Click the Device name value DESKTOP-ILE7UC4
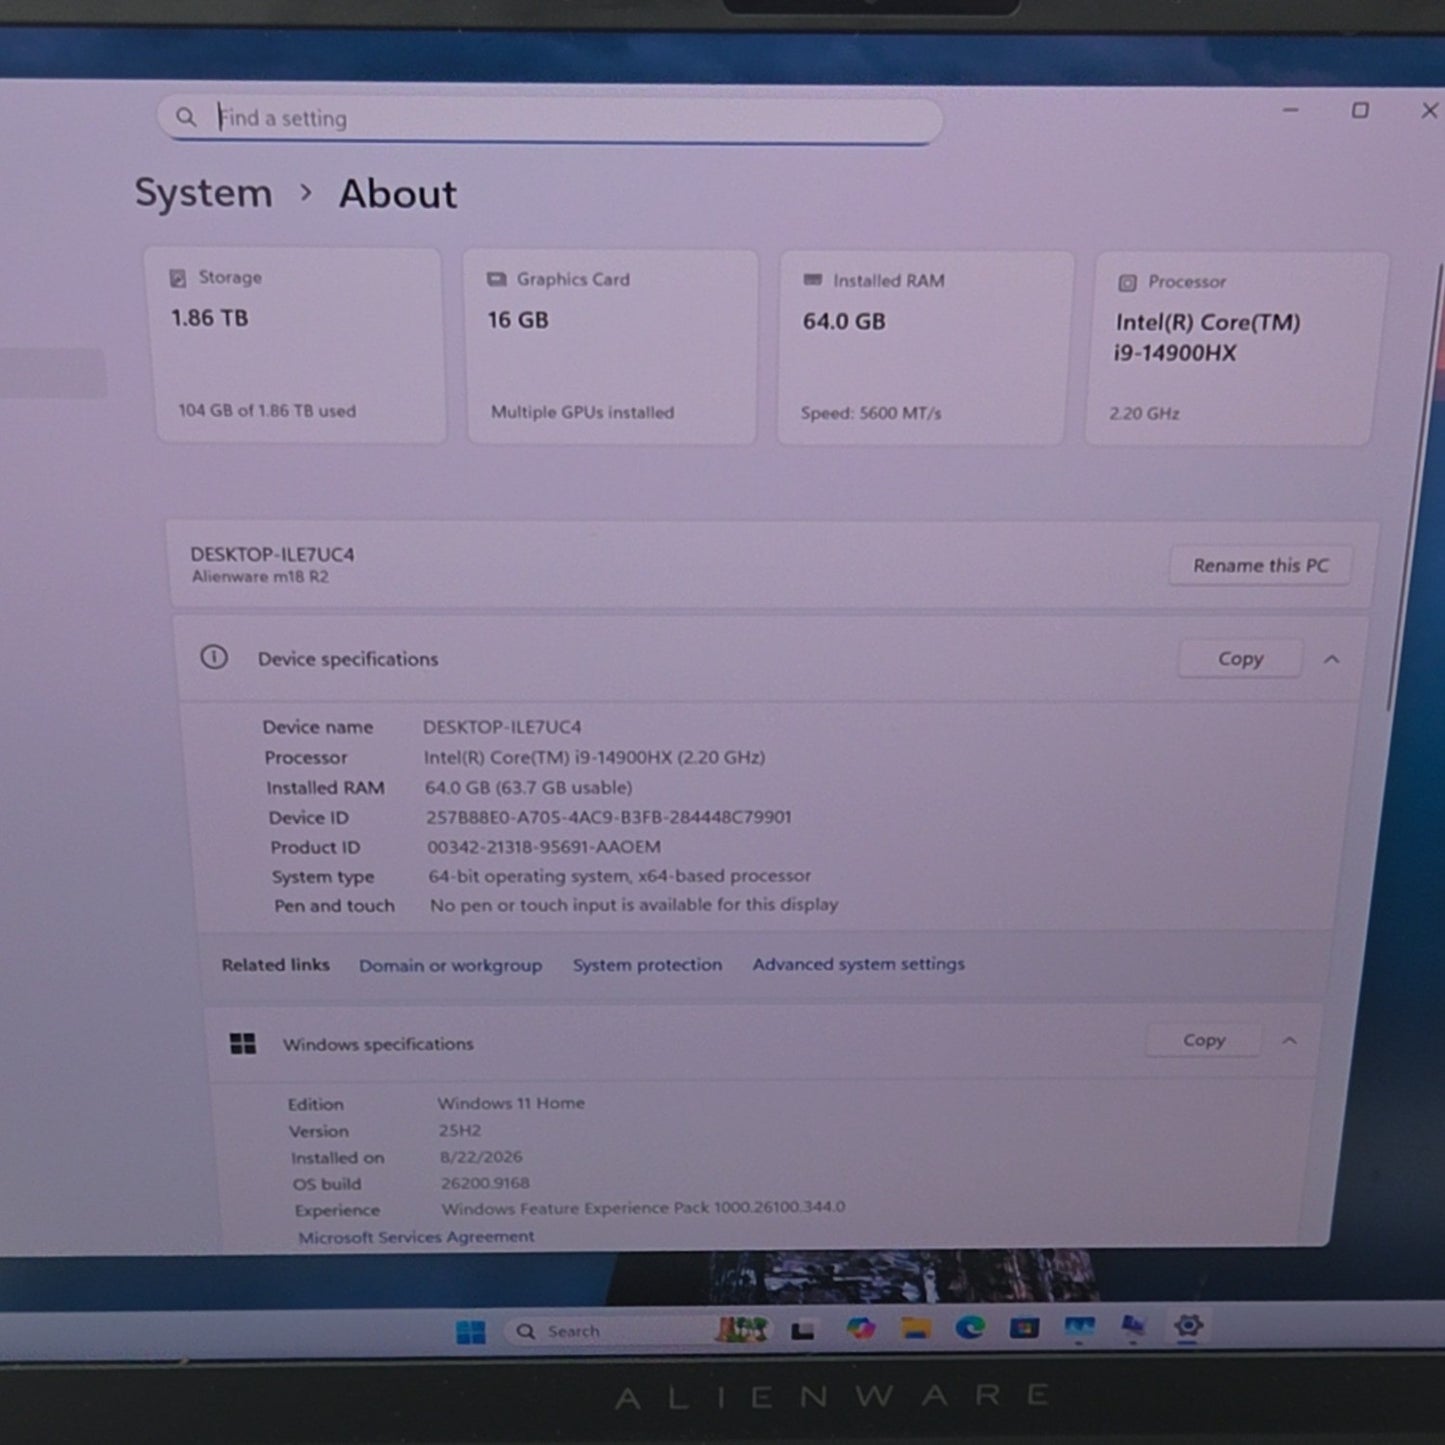 (x=502, y=727)
